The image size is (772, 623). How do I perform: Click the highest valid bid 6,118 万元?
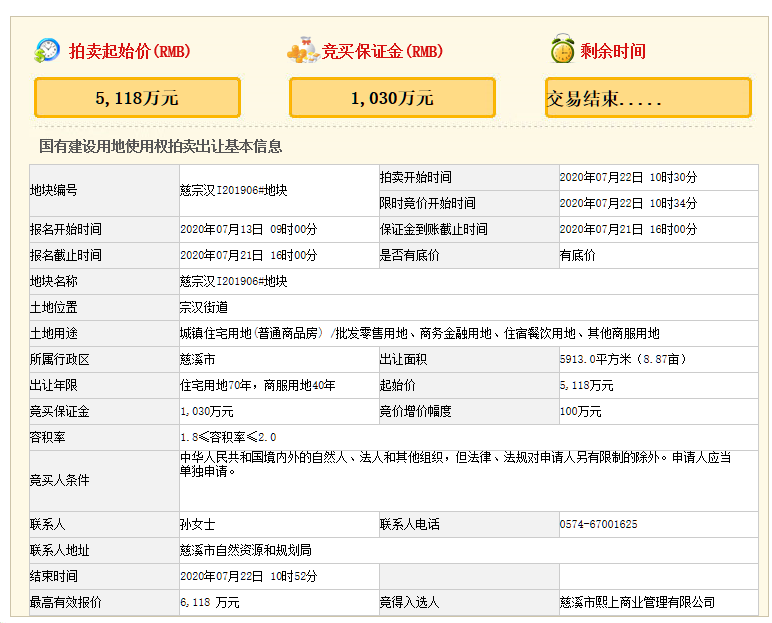(x=210, y=602)
